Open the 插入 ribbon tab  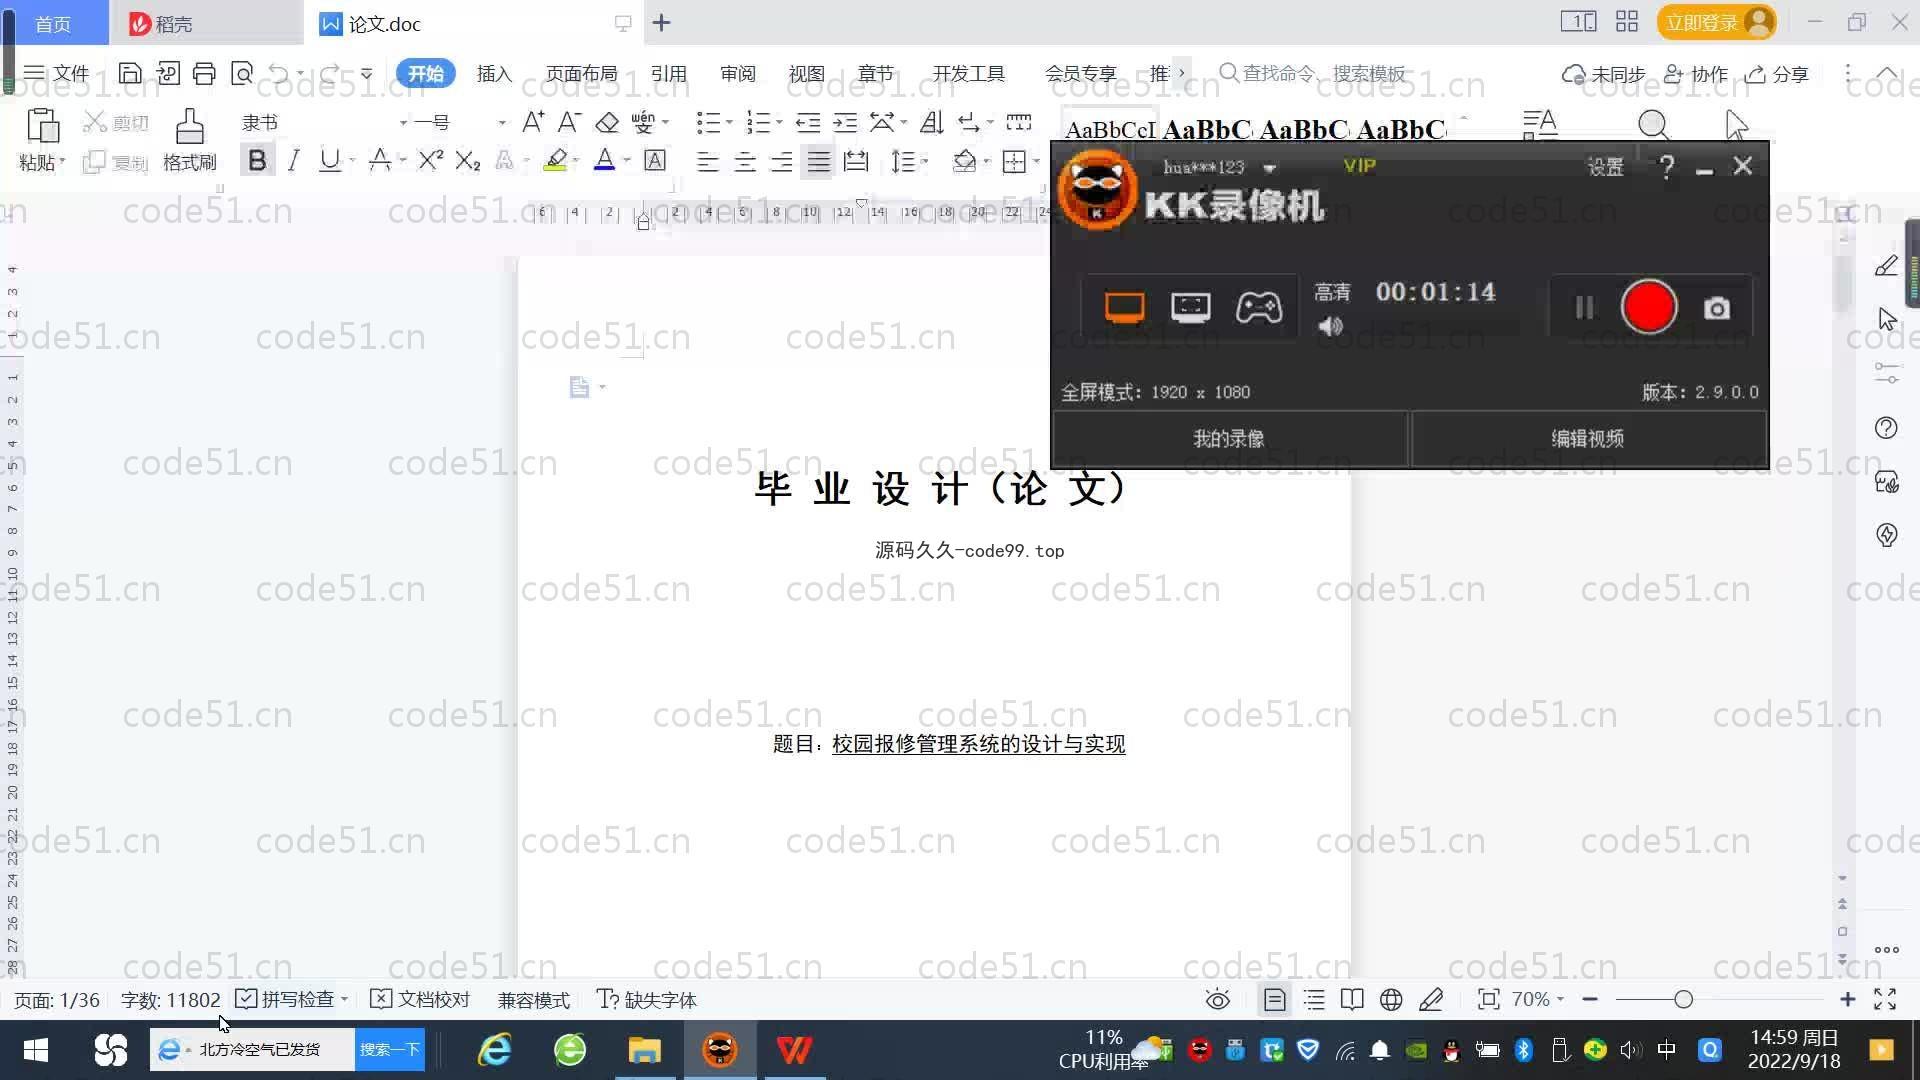point(494,74)
